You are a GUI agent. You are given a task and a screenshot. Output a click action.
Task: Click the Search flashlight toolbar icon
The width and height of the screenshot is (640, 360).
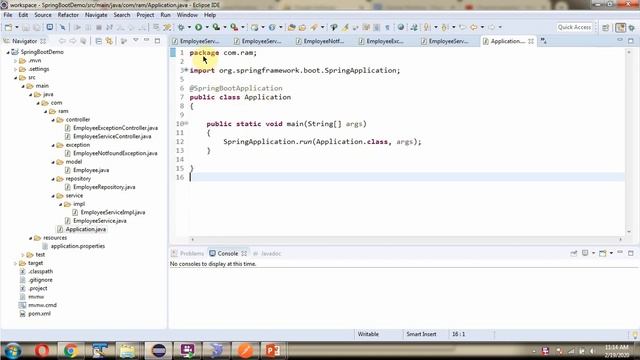(313, 27)
